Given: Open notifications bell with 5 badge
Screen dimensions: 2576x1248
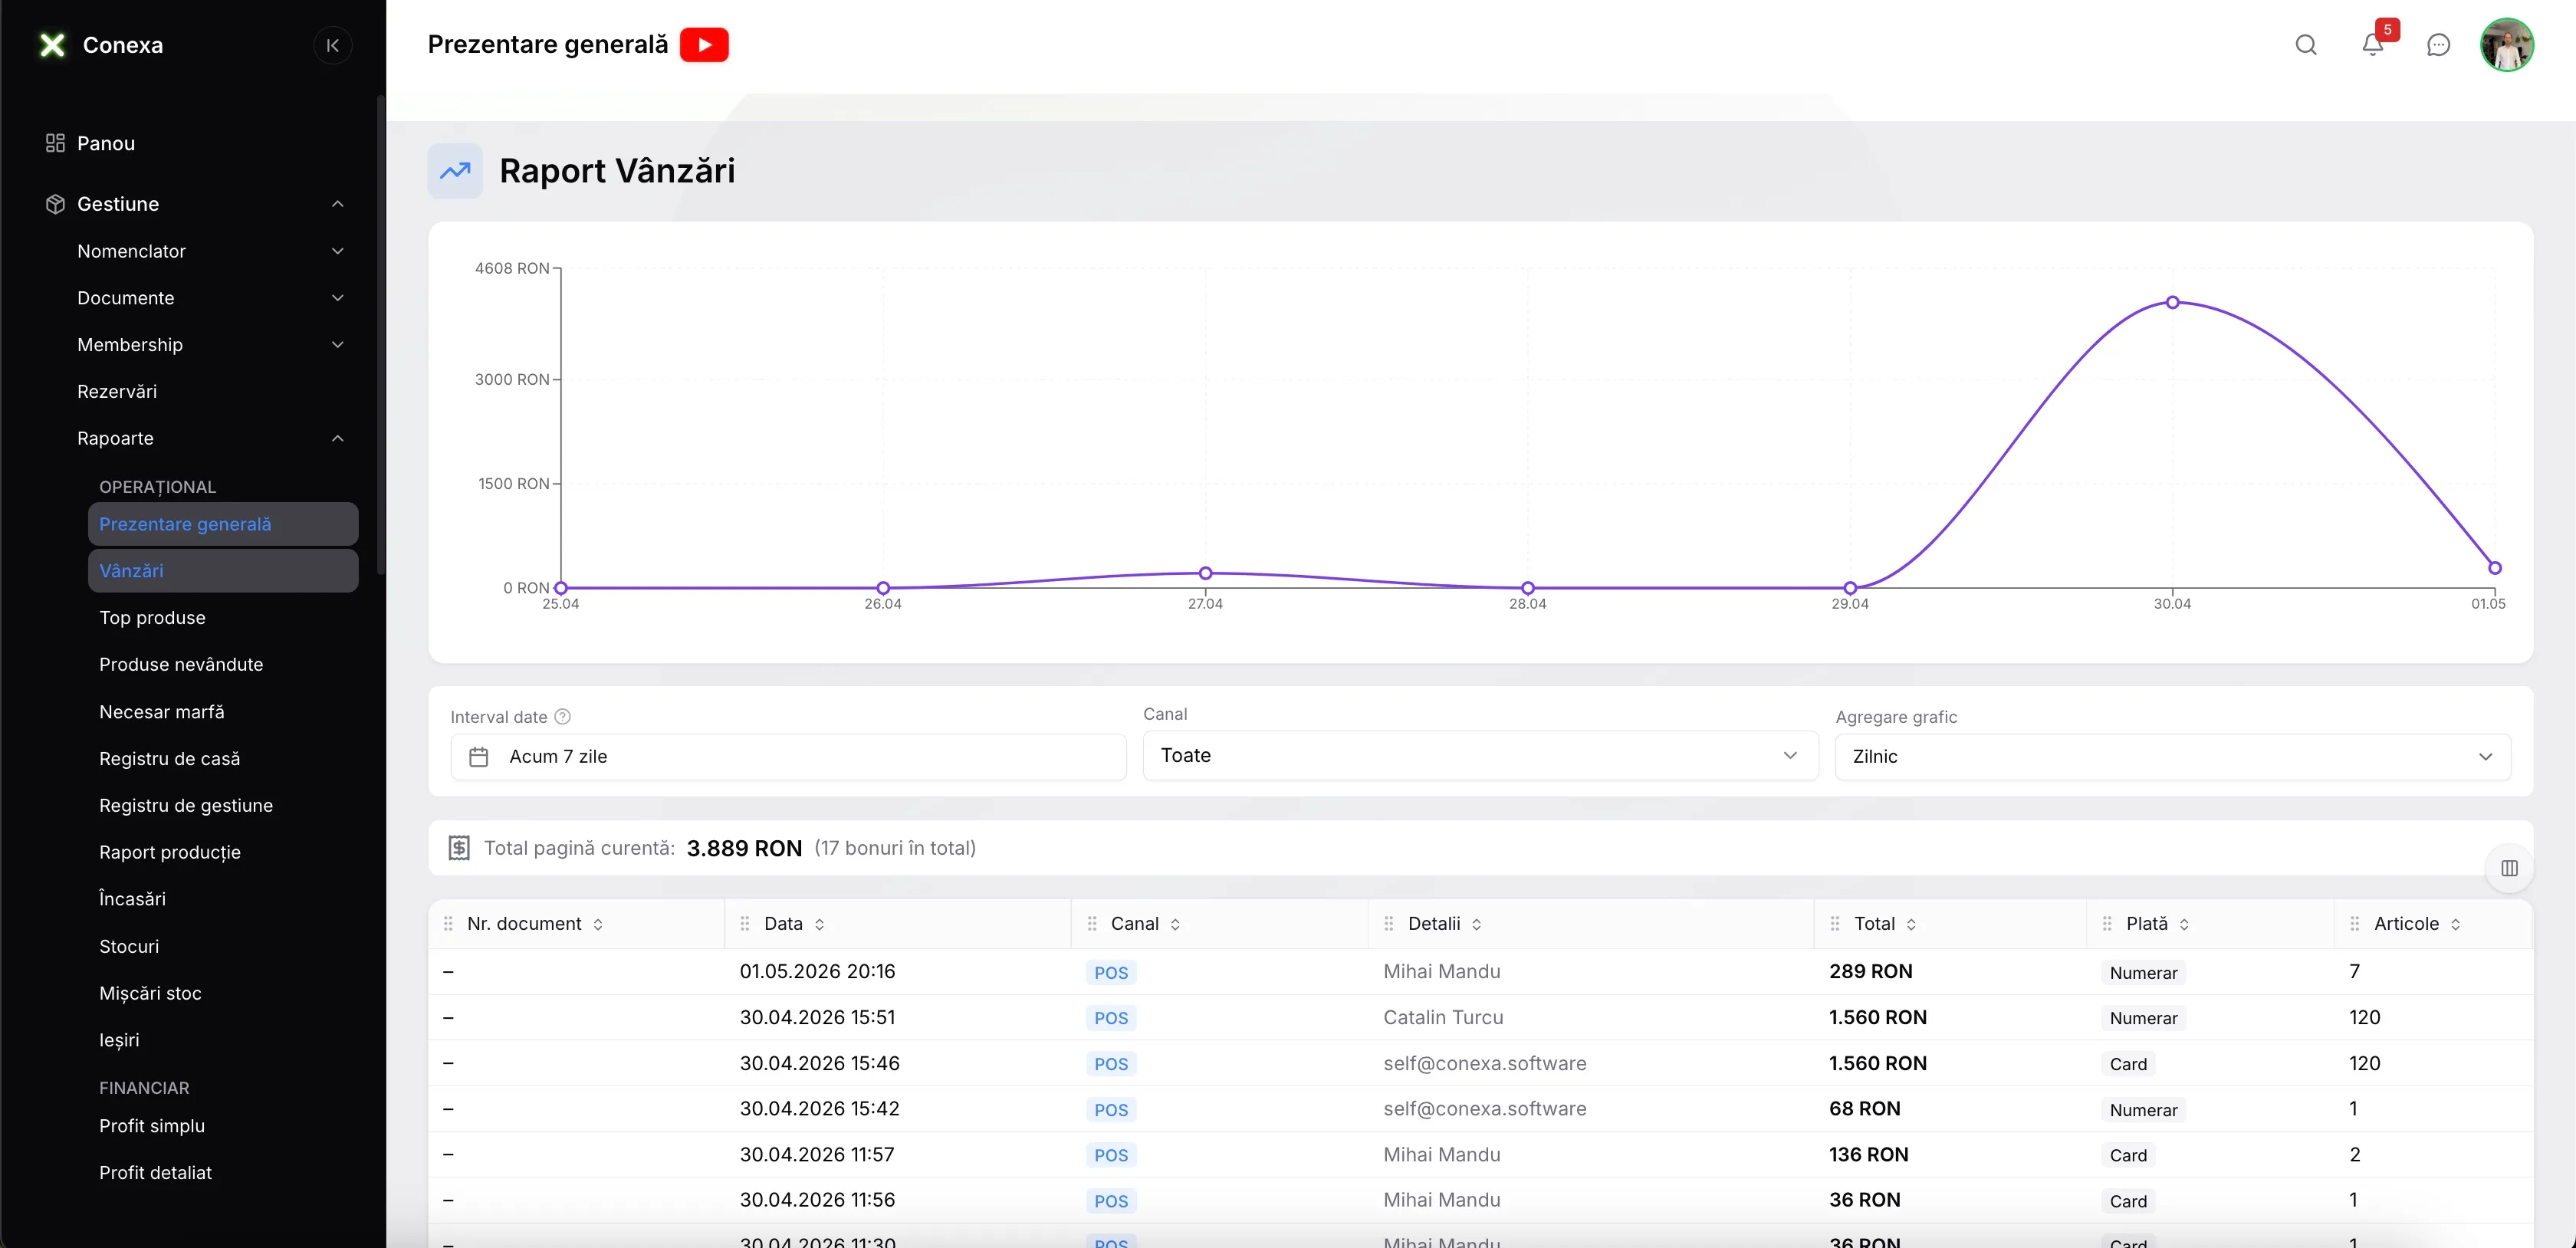Looking at the screenshot, I should point(2373,44).
